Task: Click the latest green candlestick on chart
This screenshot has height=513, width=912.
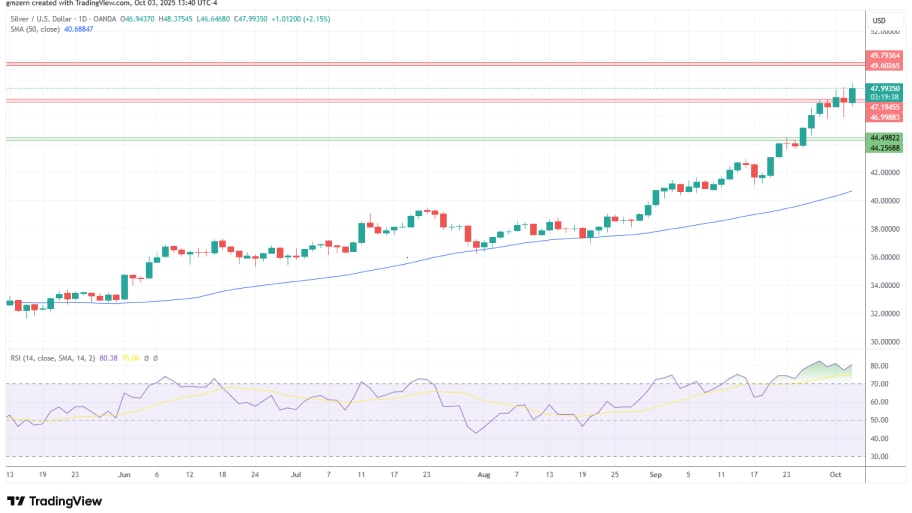Action: coord(852,94)
